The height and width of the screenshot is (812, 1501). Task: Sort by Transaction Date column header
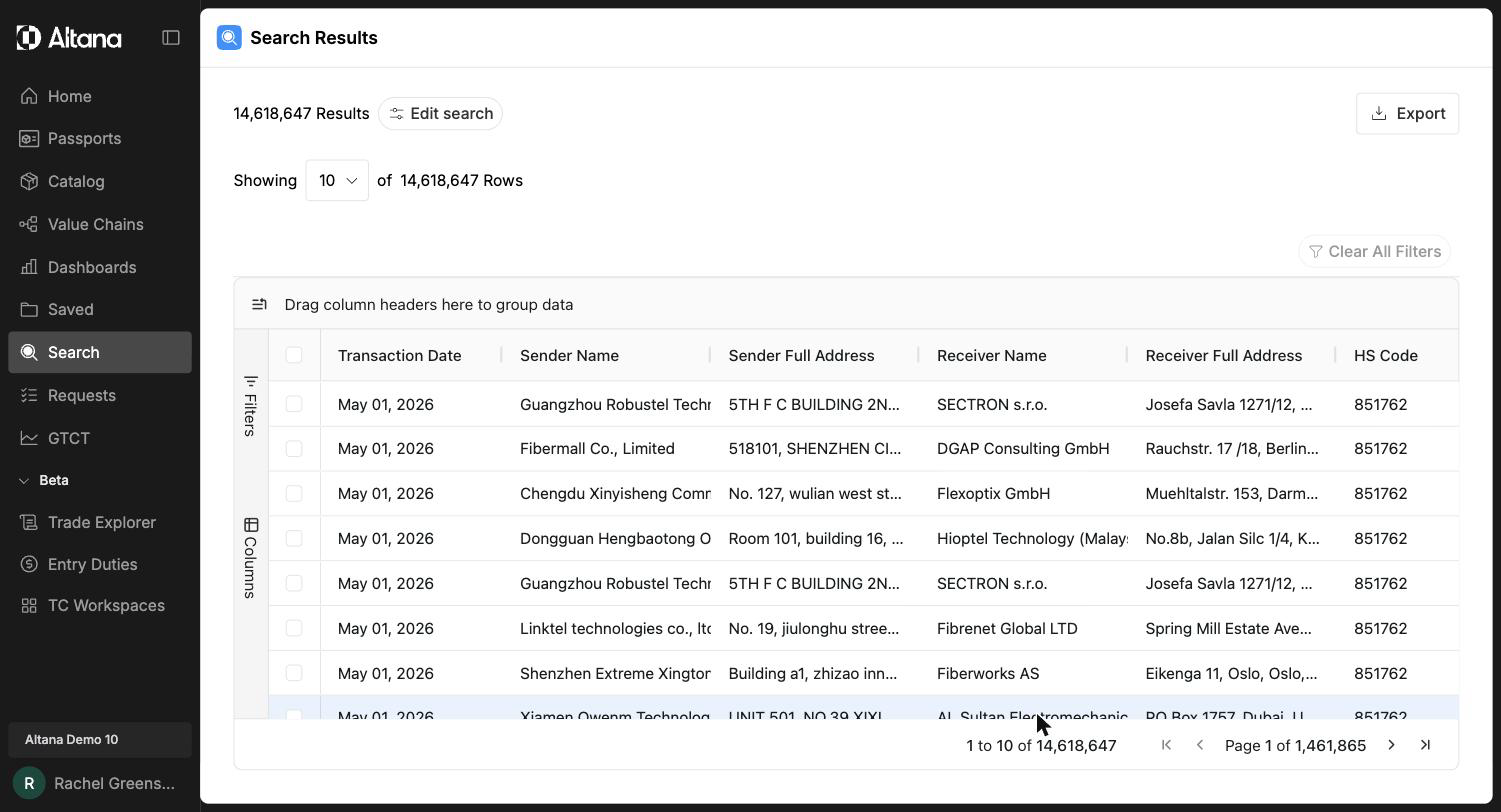coord(400,356)
